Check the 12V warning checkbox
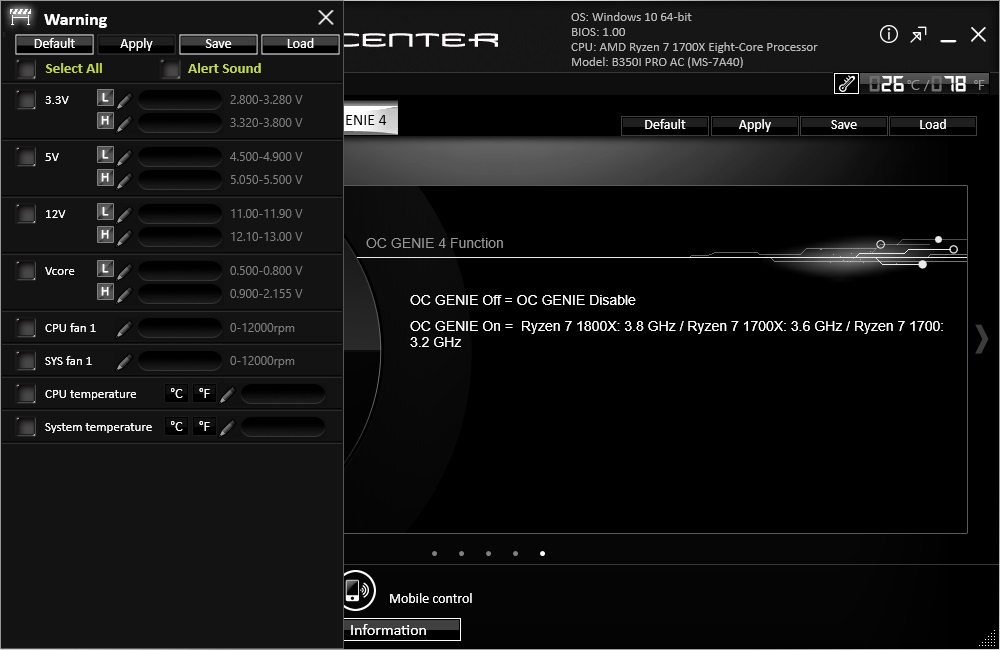Screen dimensions: 1000x650 click(26, 214)
